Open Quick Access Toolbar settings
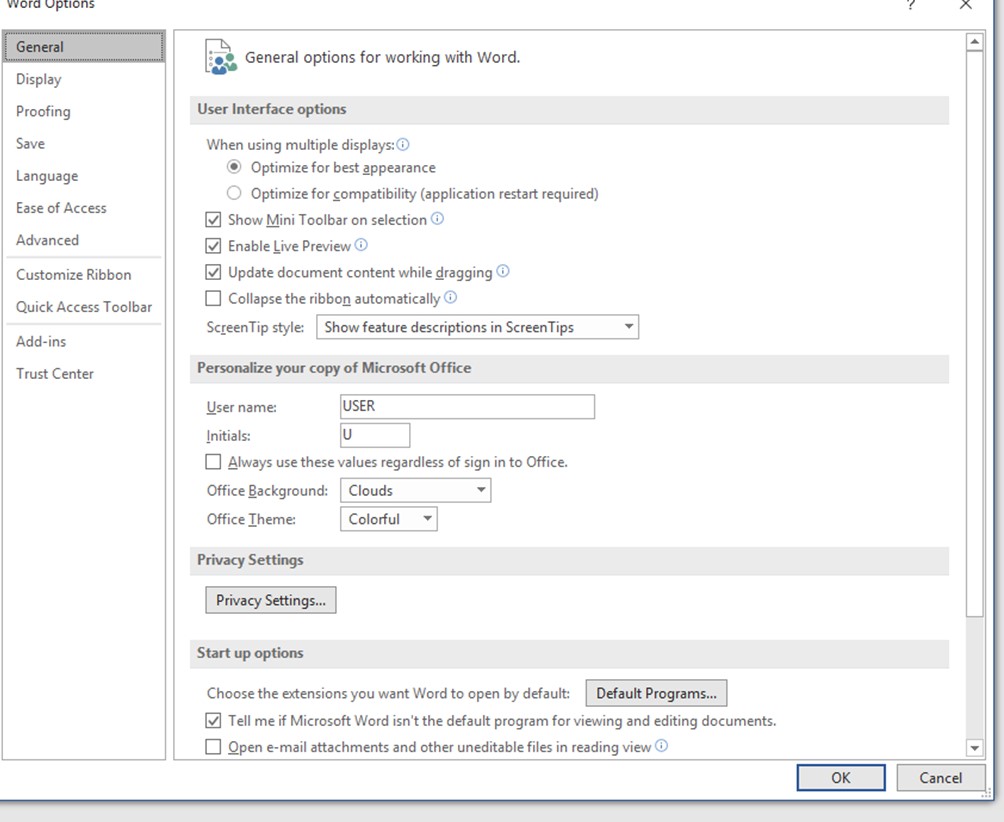This screenshot has width=1004, height=822. (x=84, y=307)
